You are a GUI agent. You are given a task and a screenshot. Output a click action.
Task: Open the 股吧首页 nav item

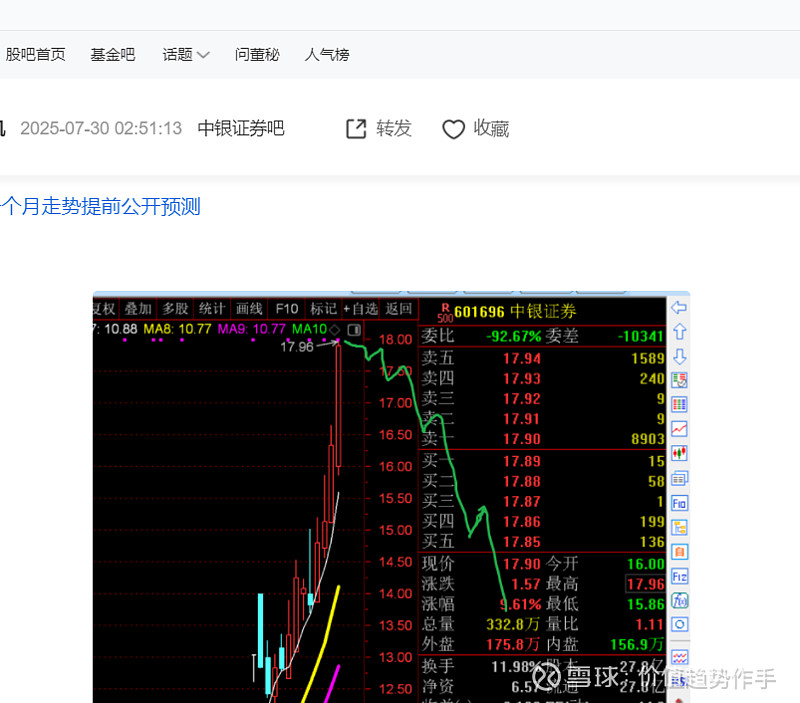point(36,55)
